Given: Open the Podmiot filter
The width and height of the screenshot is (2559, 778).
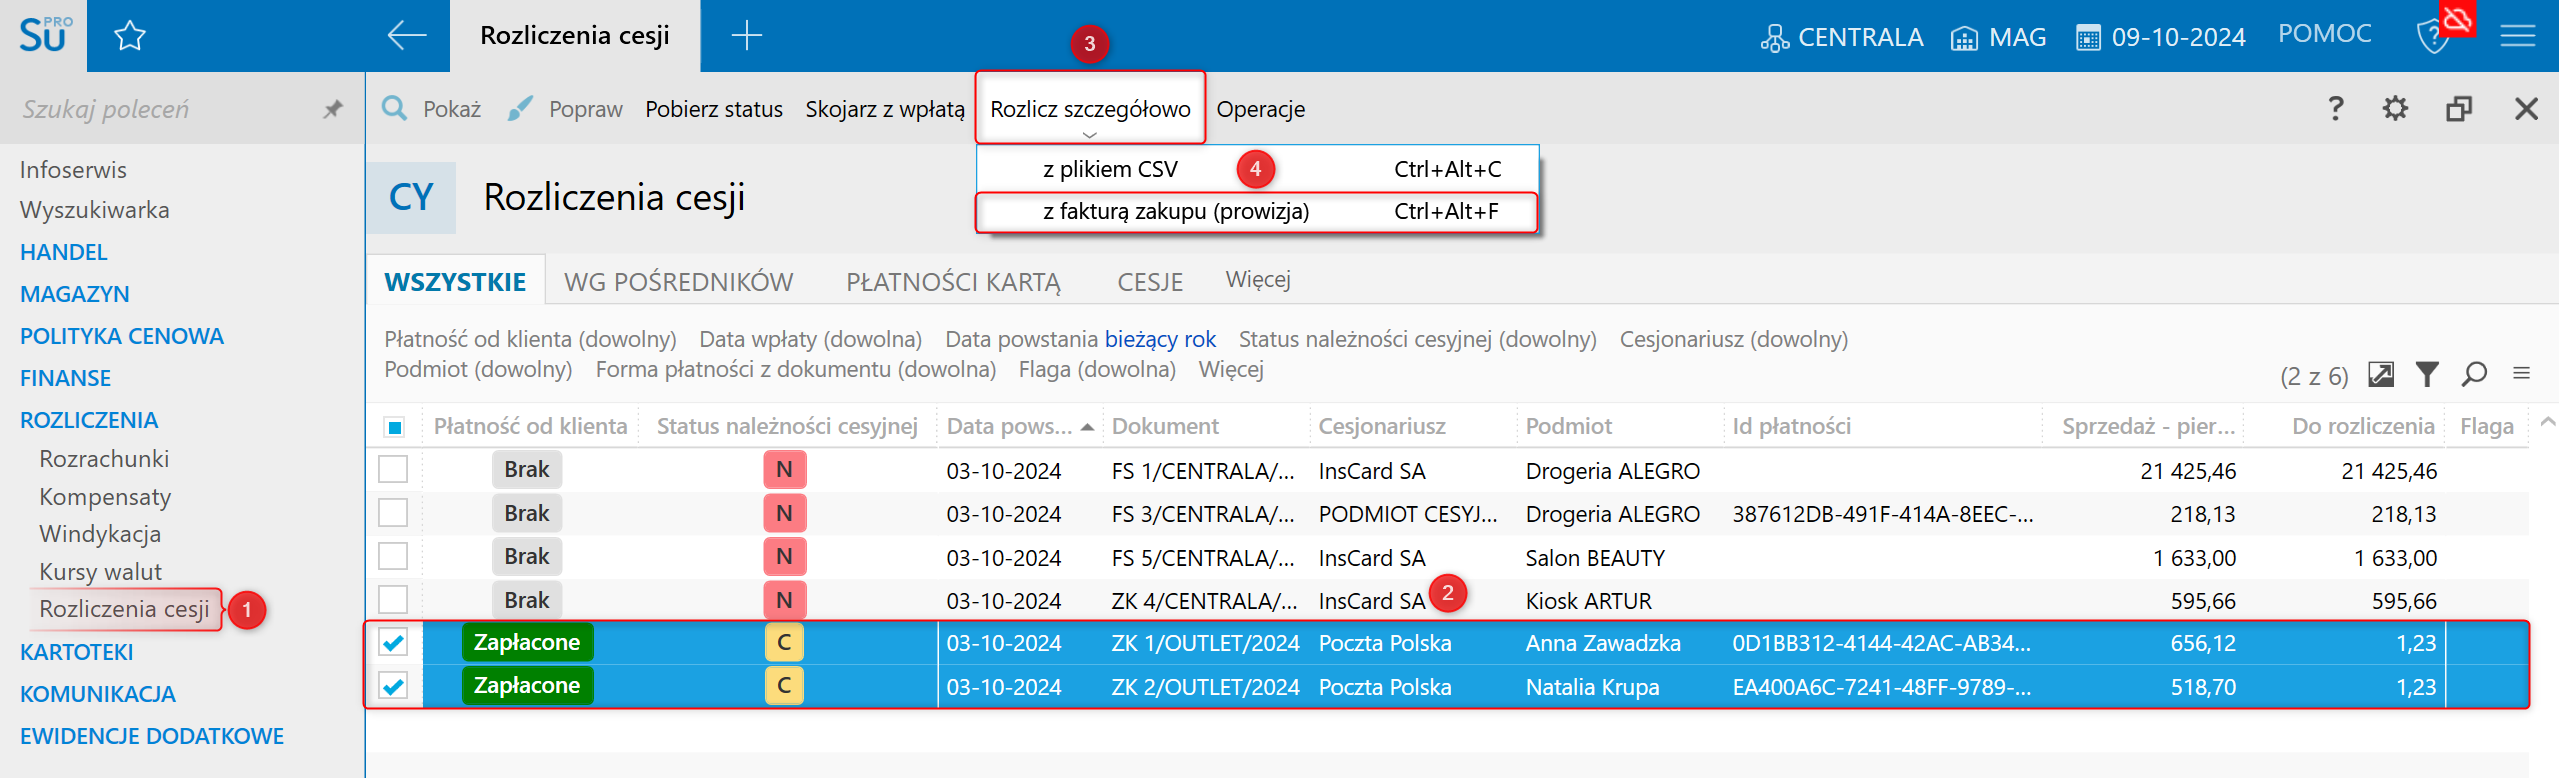Looking at the screenshot, I should click(x=478, y=369).
